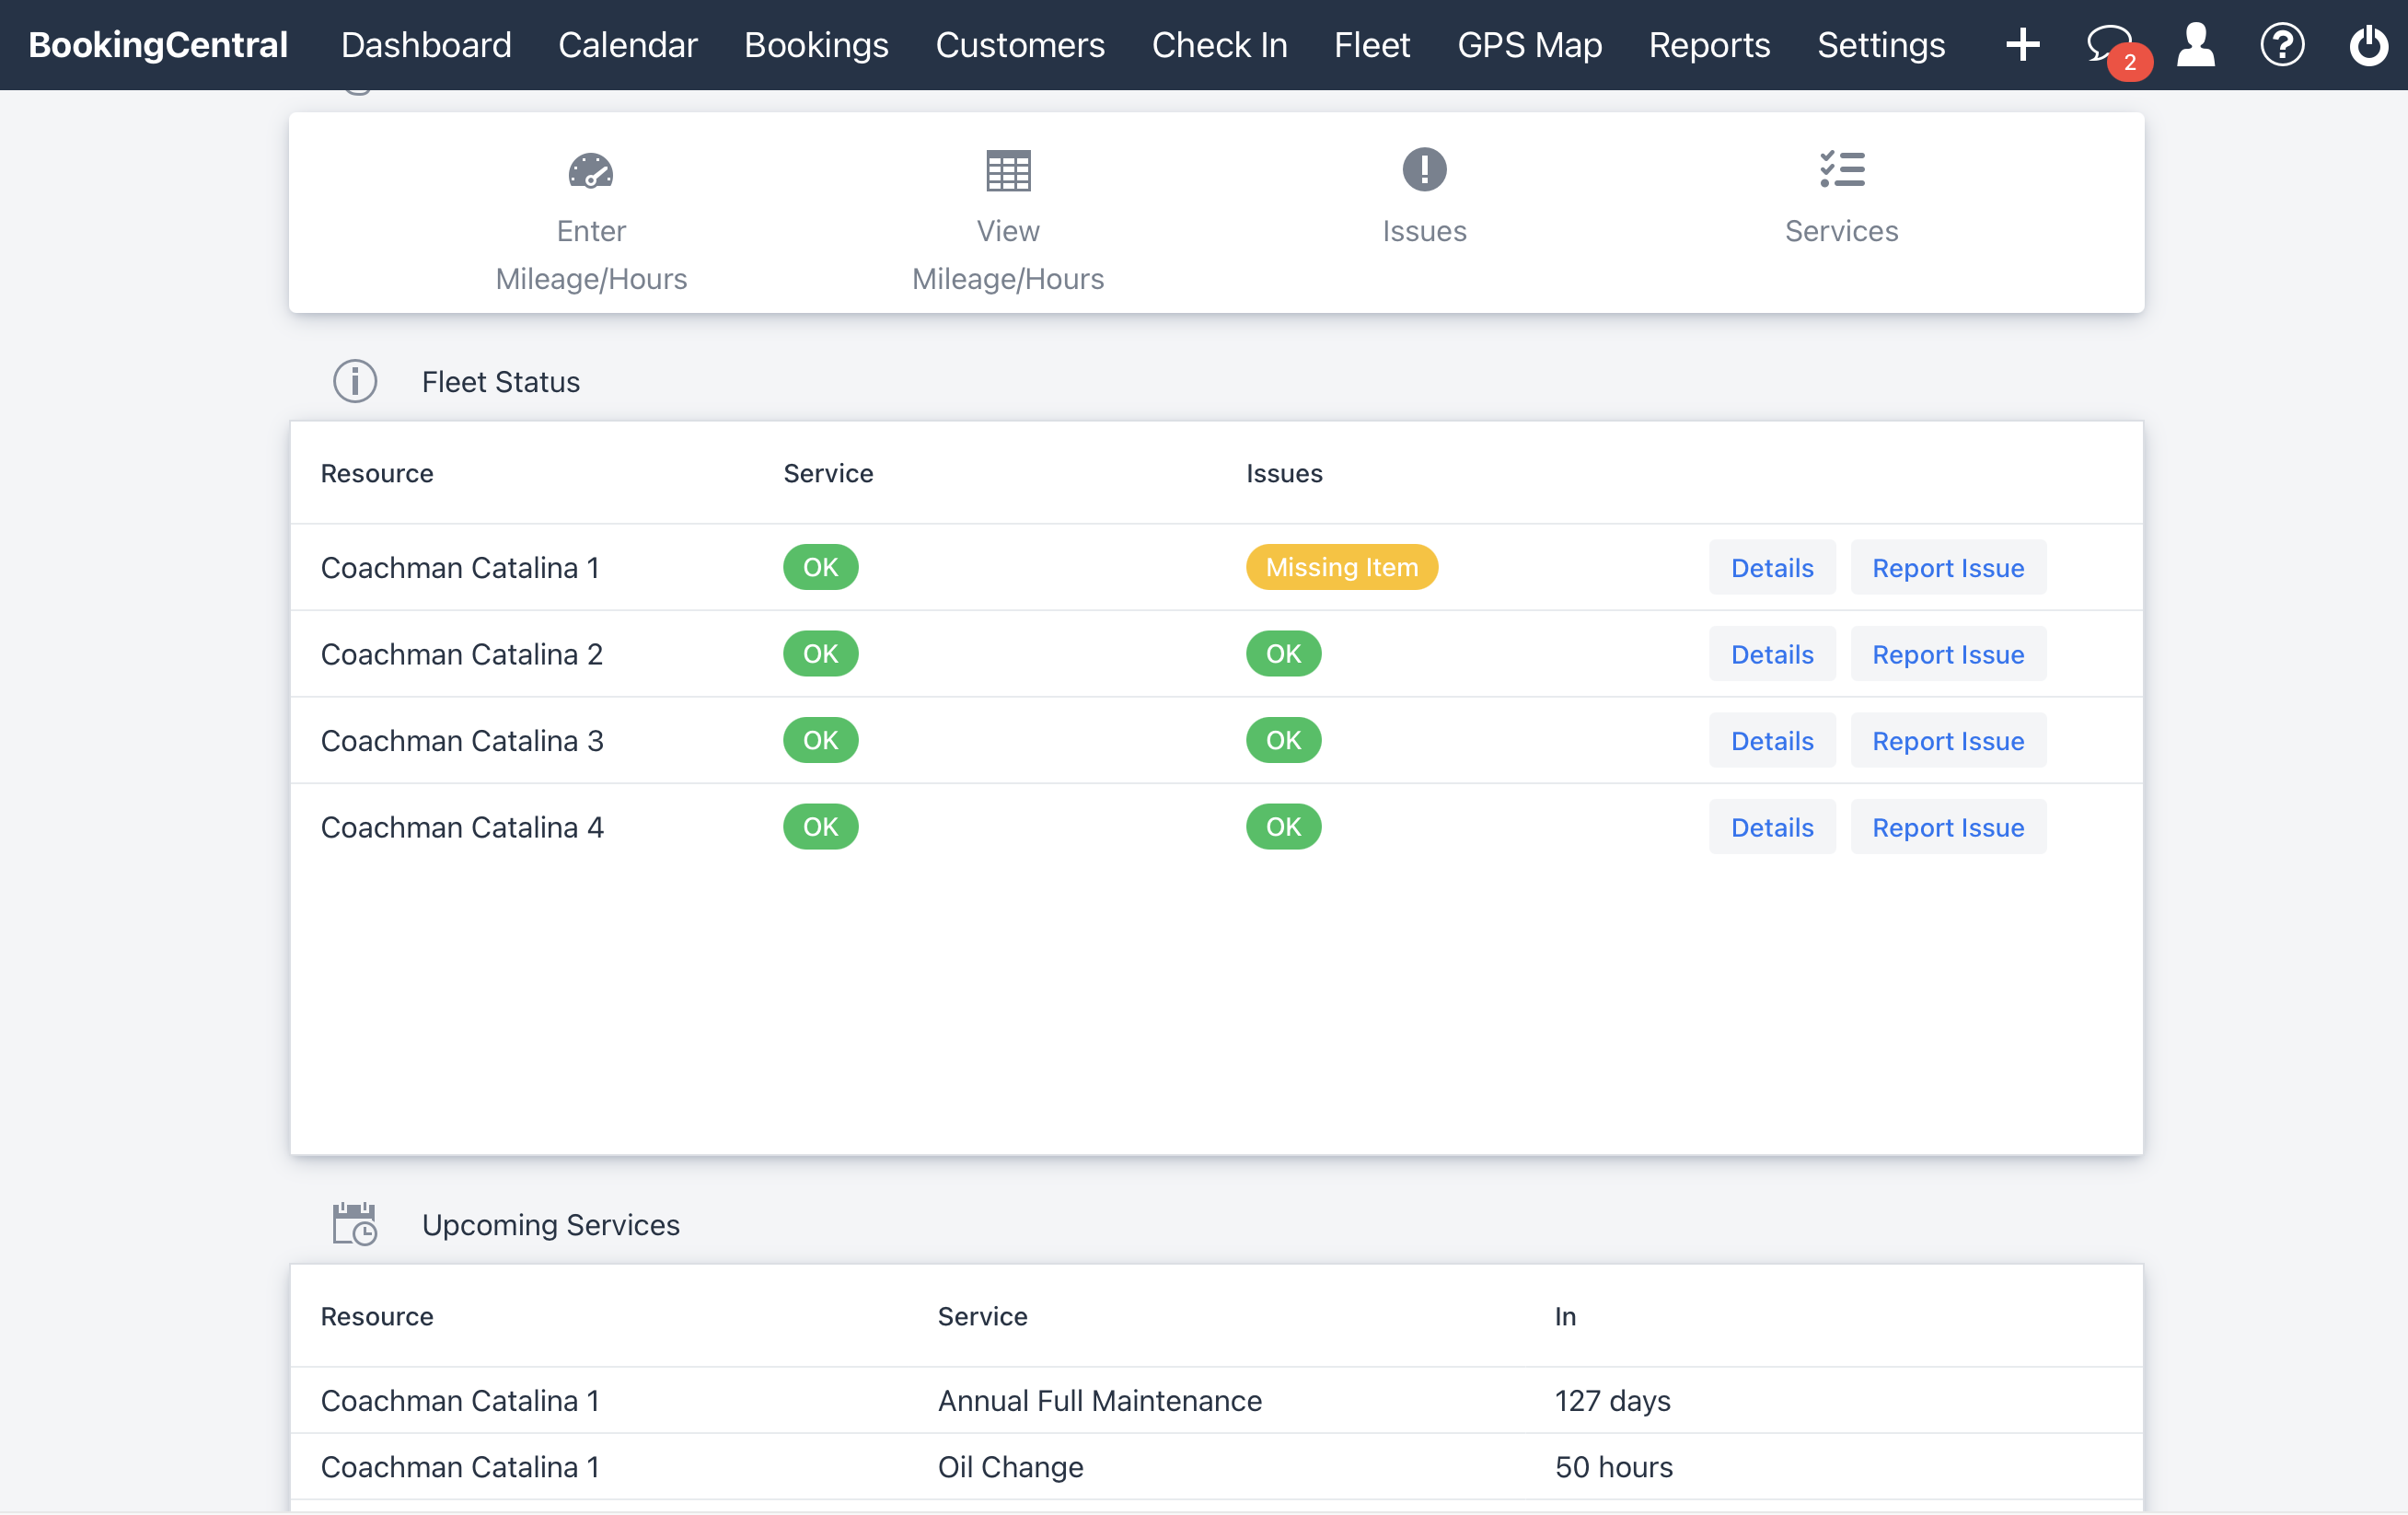The width and height of the screenshot is (2408, 1515).
Task: Select Coachman Catalina 1 in Fleet Status
Action: [x=460, y=568]
